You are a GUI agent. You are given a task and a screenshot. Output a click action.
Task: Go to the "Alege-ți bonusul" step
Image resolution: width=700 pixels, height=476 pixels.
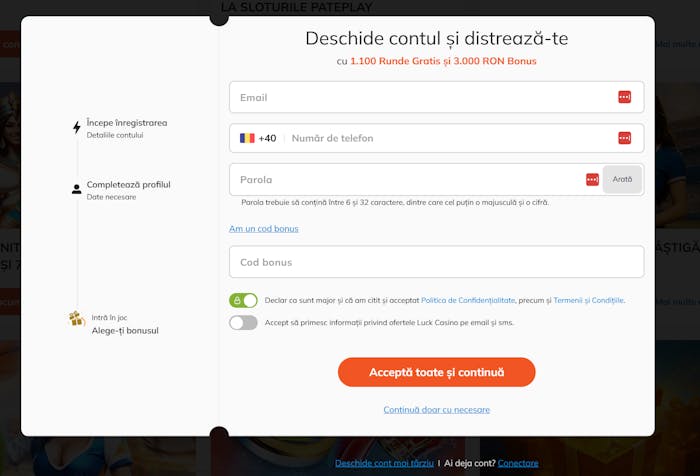pyautogui.click(x=125, y=330)
